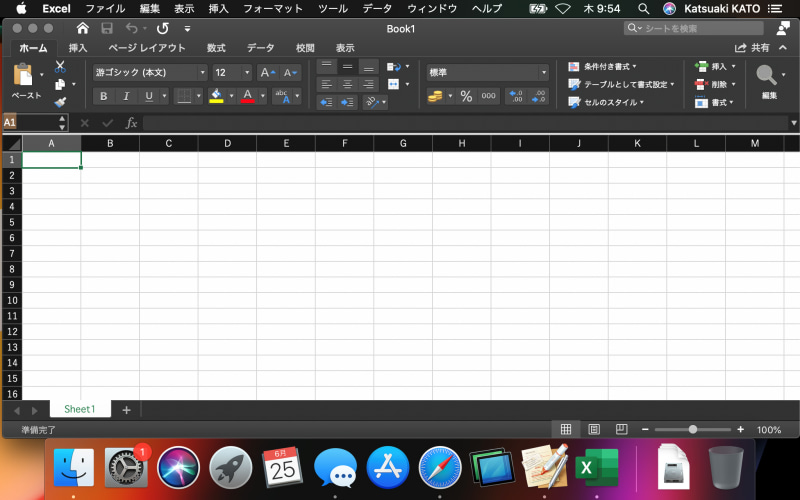Click the シートを検索 search field
This screenshot has width=800, height=500.
coord(694,28)
